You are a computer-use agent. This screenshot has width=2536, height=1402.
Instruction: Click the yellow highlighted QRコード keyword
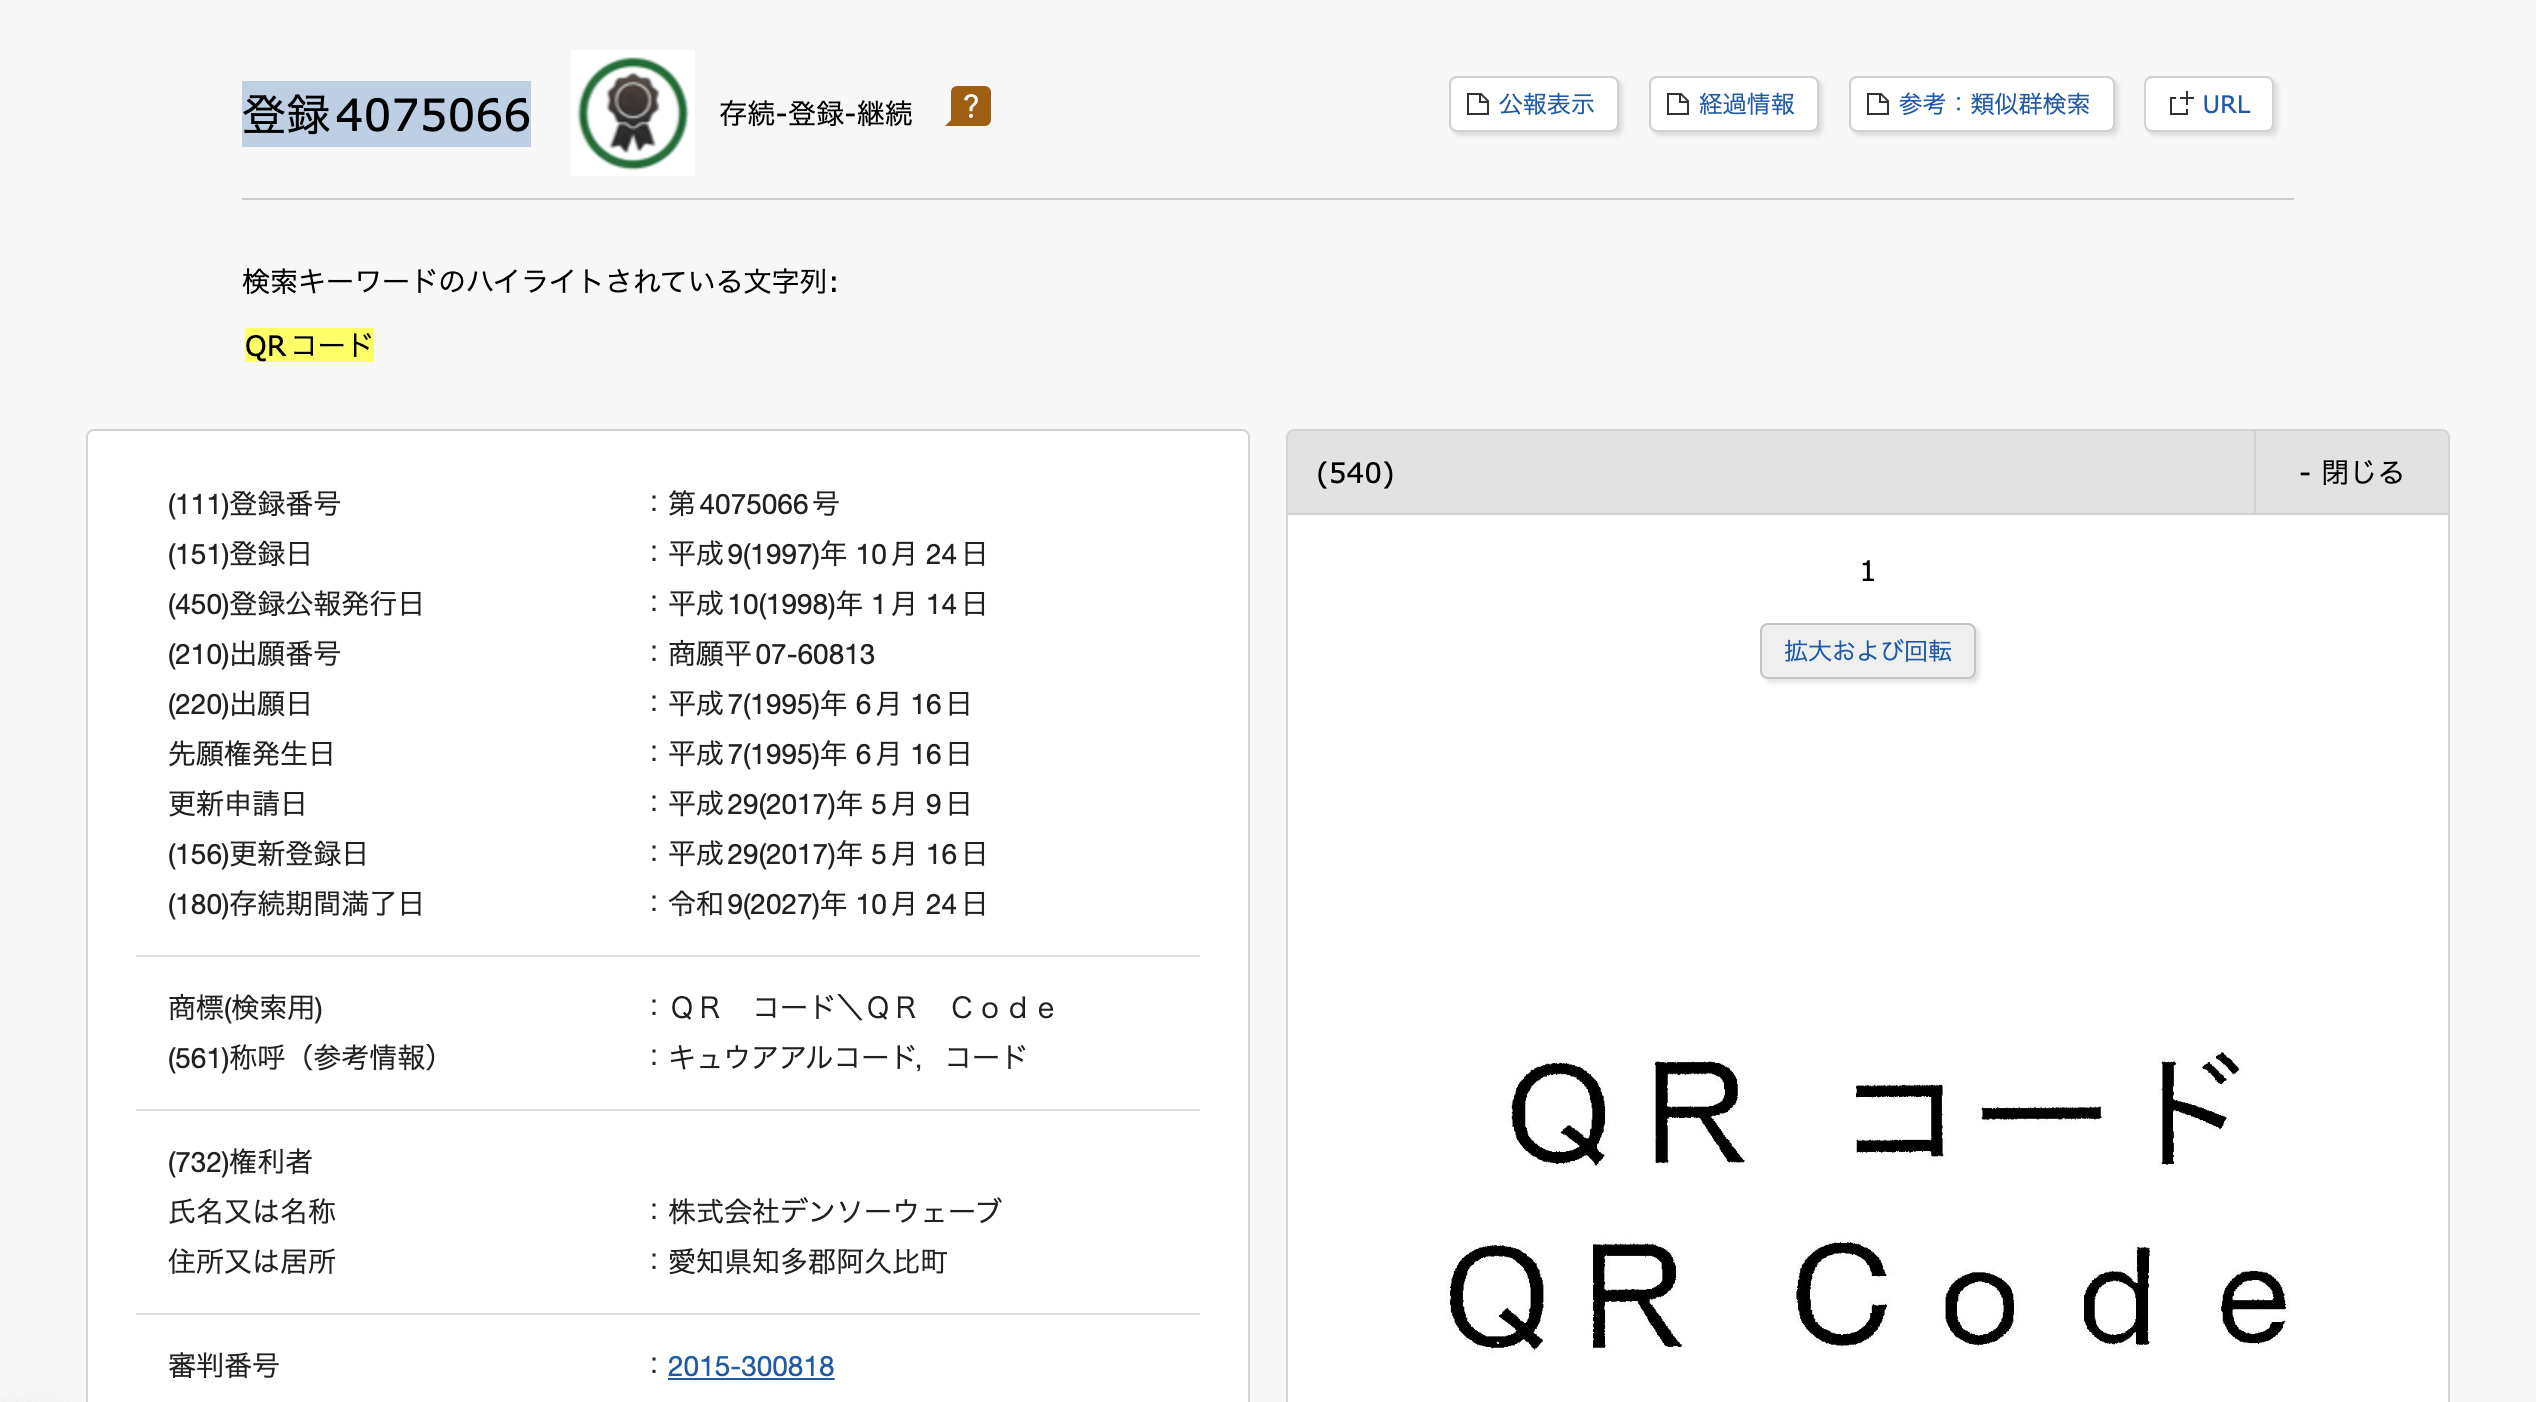(x=308, y=345)
